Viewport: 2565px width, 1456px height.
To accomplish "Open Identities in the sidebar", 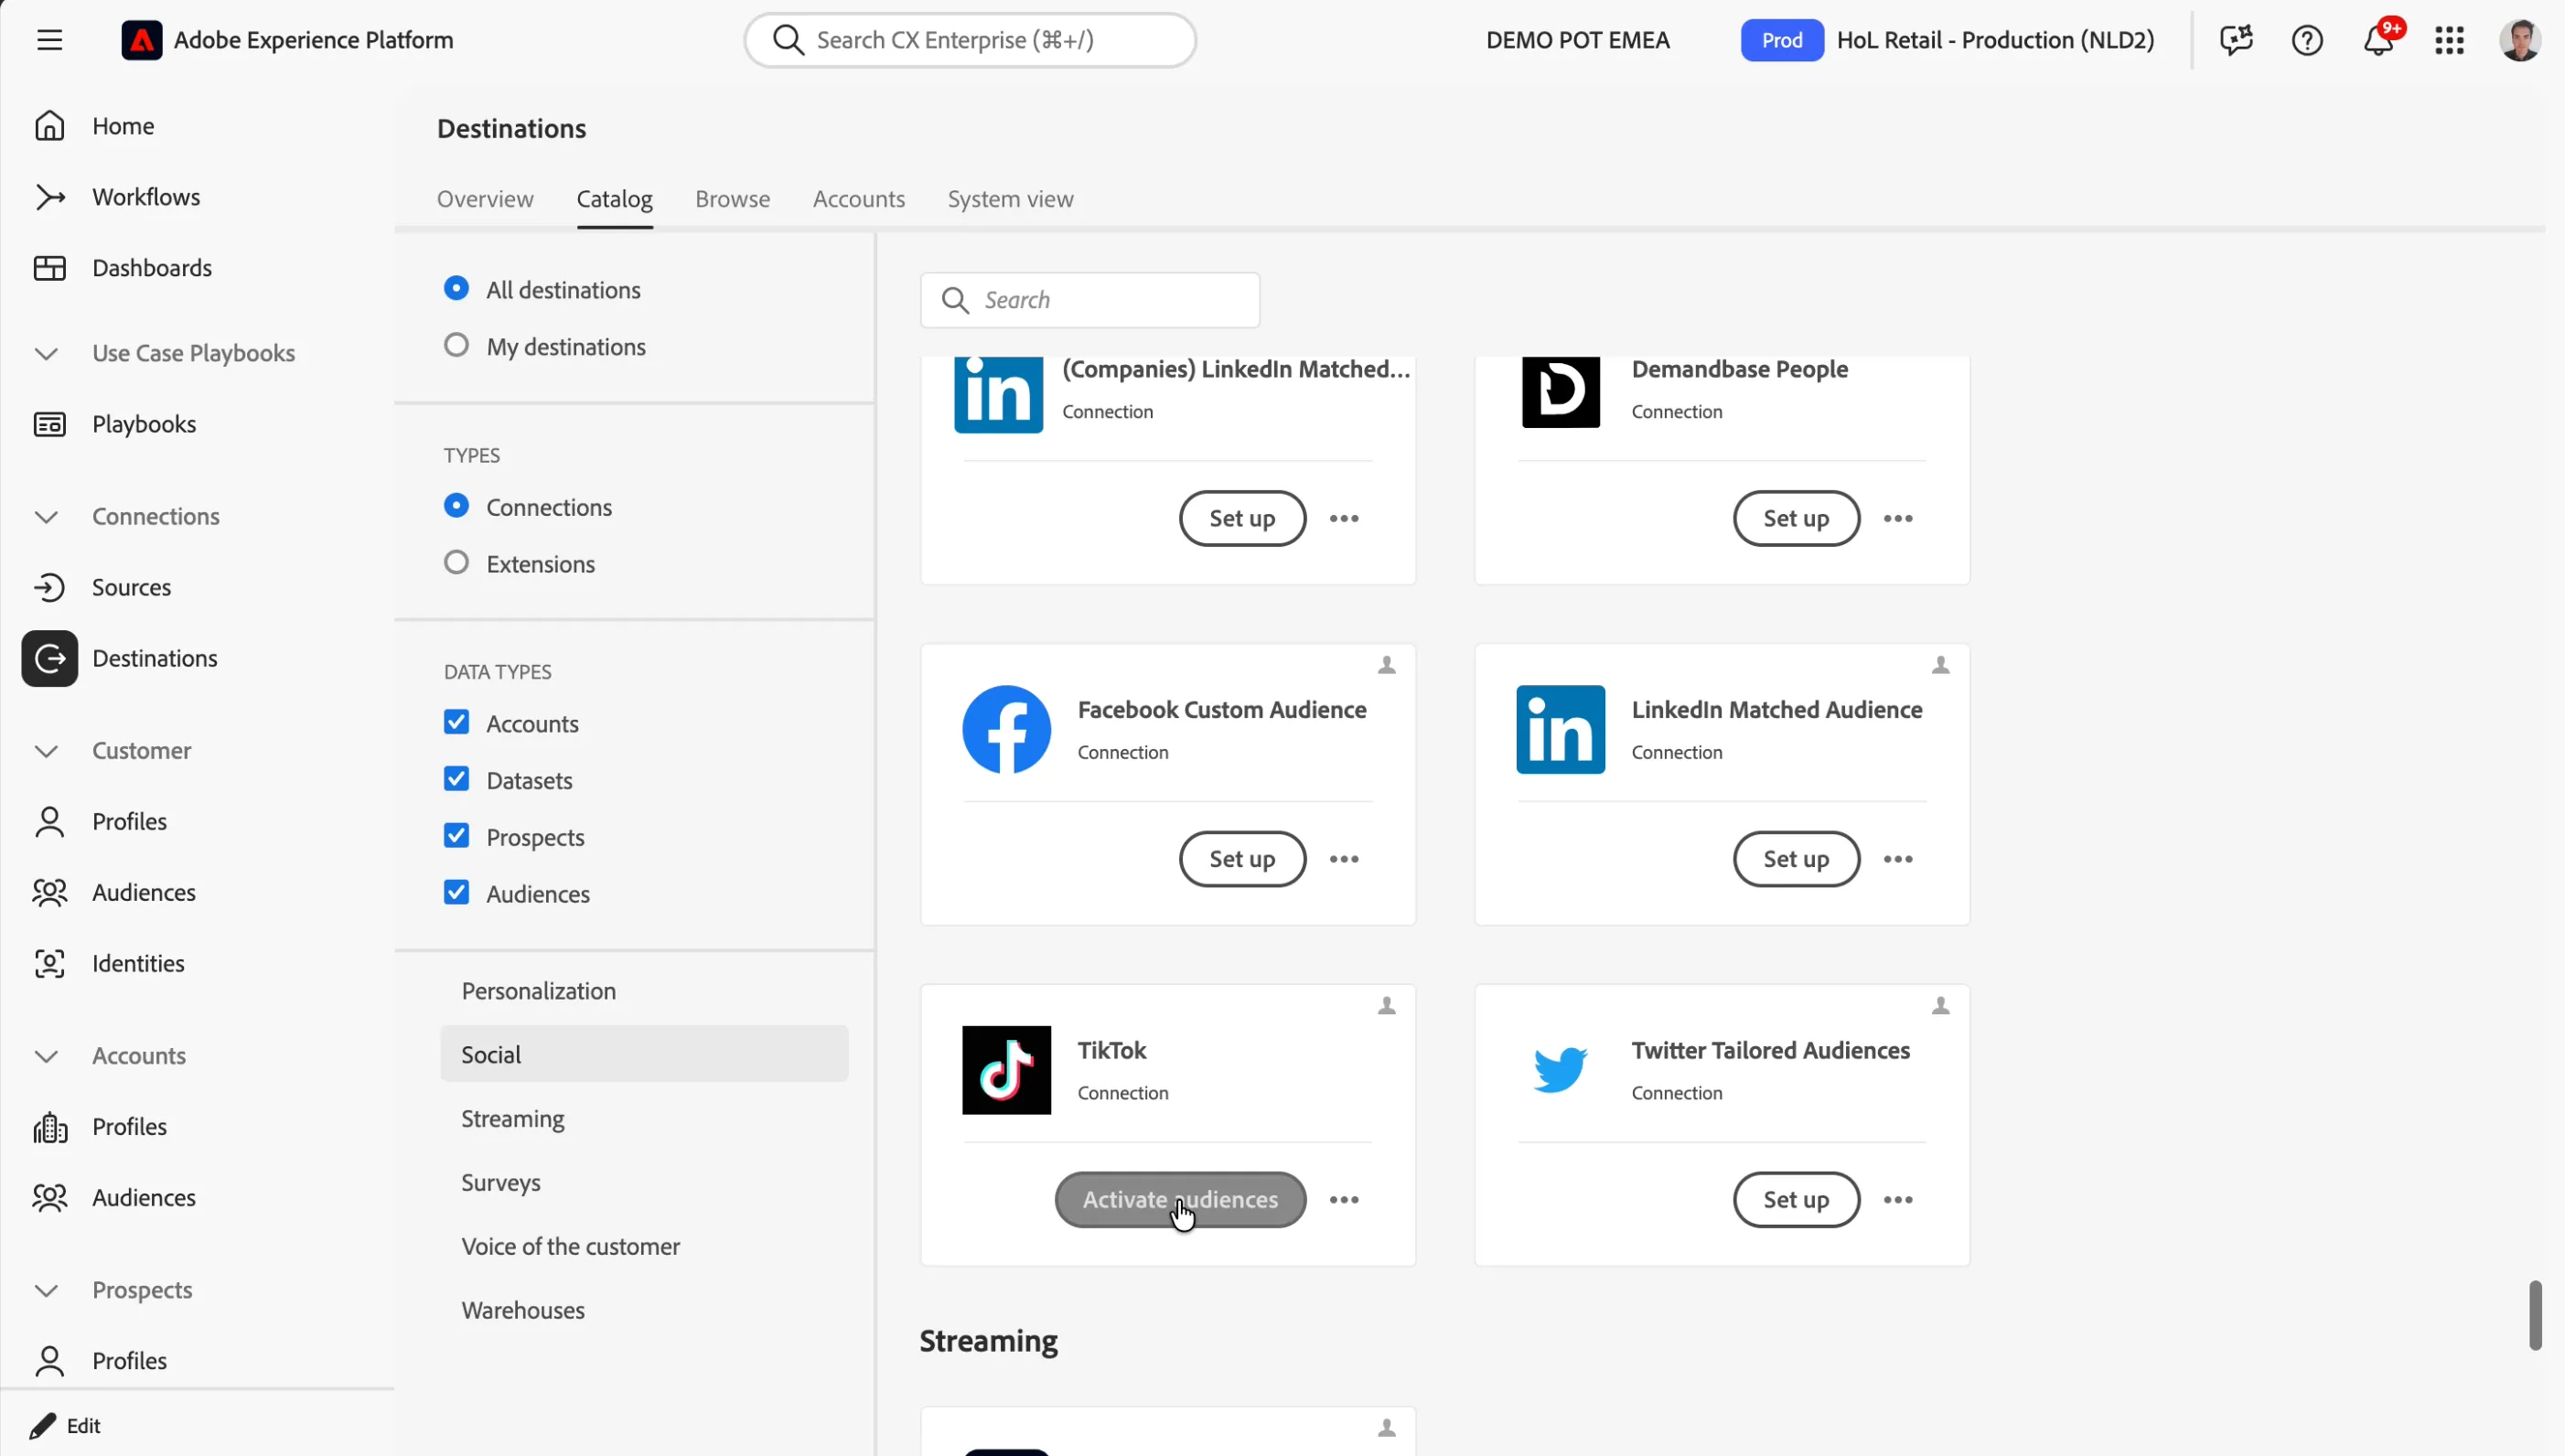I will click(138, 963).
